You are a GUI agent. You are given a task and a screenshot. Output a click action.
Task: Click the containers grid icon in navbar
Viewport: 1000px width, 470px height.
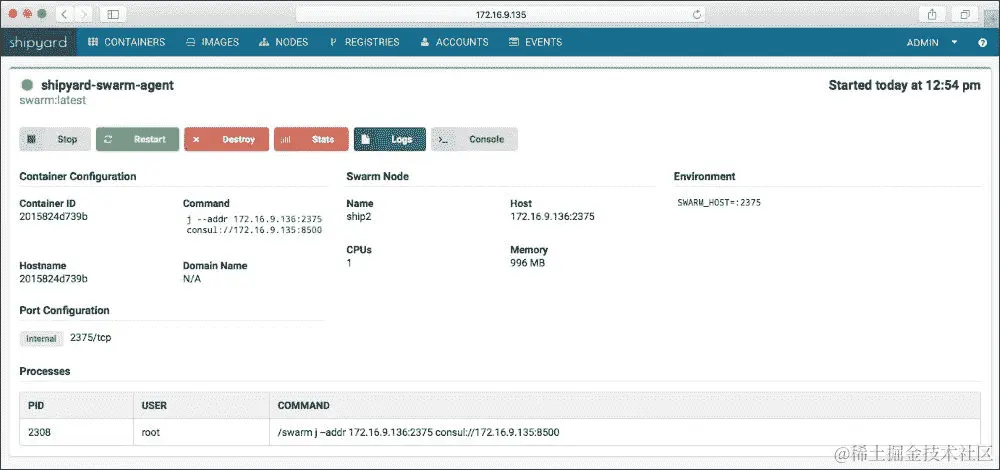[93, 42]
